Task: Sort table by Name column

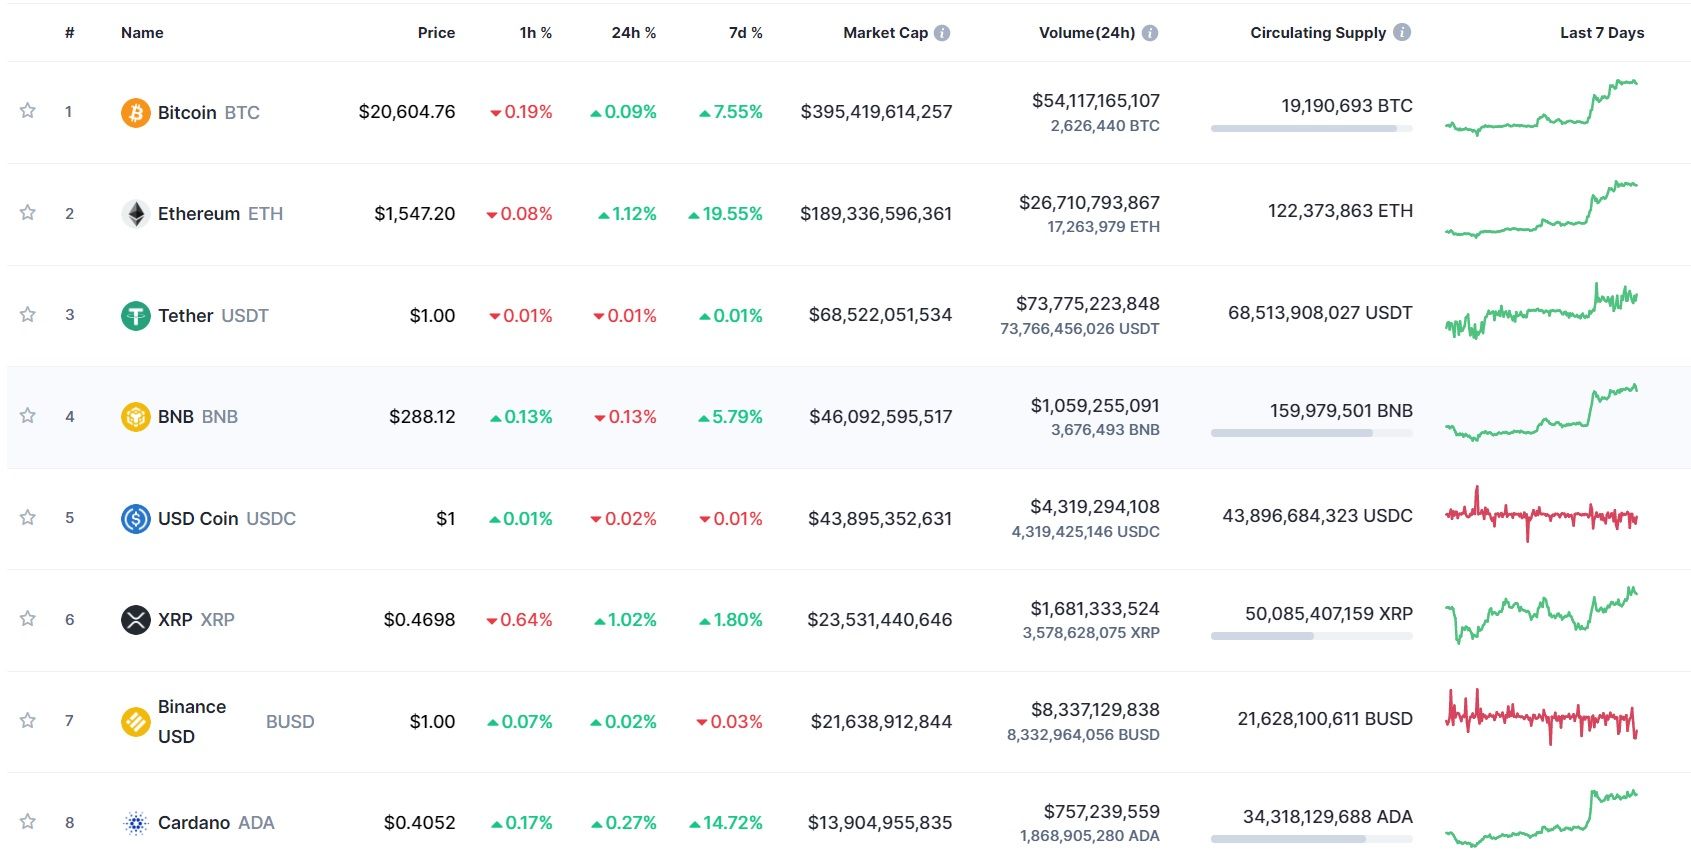Action: [142, 33]
